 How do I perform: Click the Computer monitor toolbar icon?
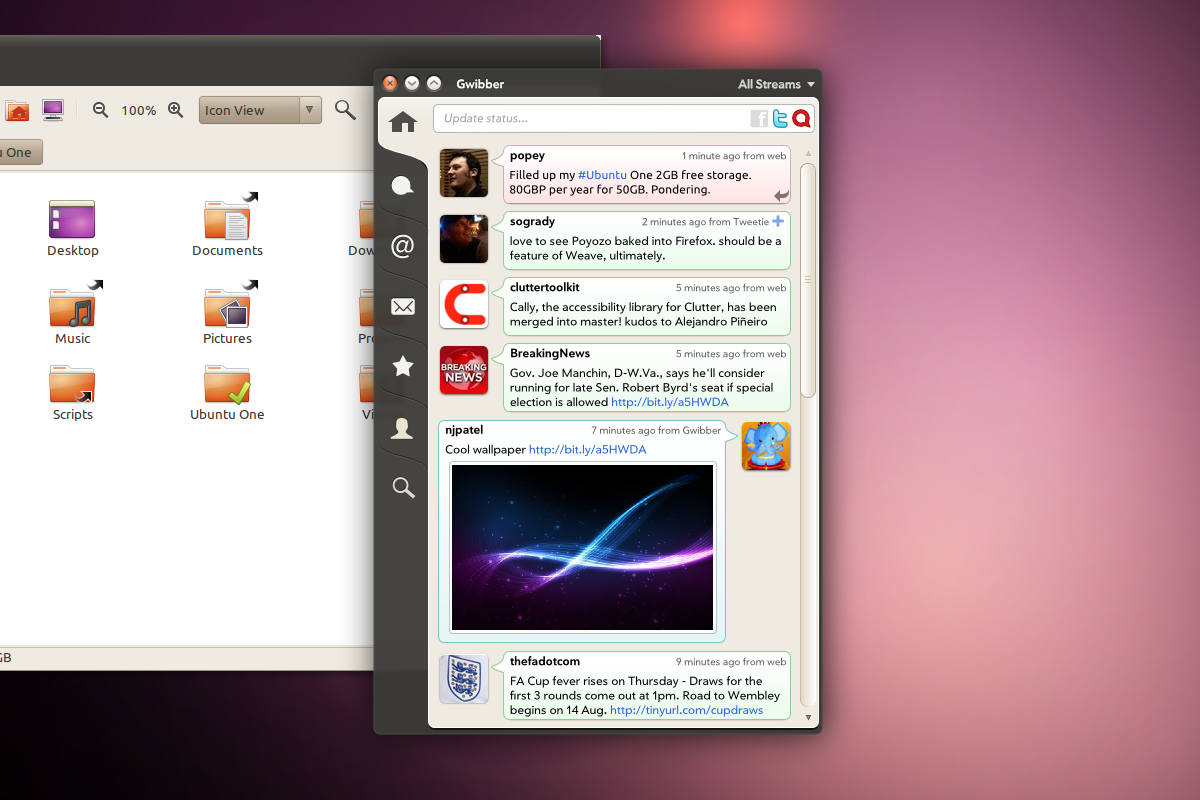pos(53,110)
